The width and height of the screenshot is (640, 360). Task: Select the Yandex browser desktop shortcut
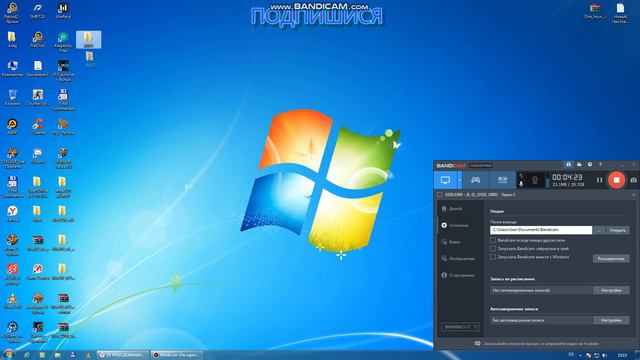pyautogui.click(x=13, y=214)
